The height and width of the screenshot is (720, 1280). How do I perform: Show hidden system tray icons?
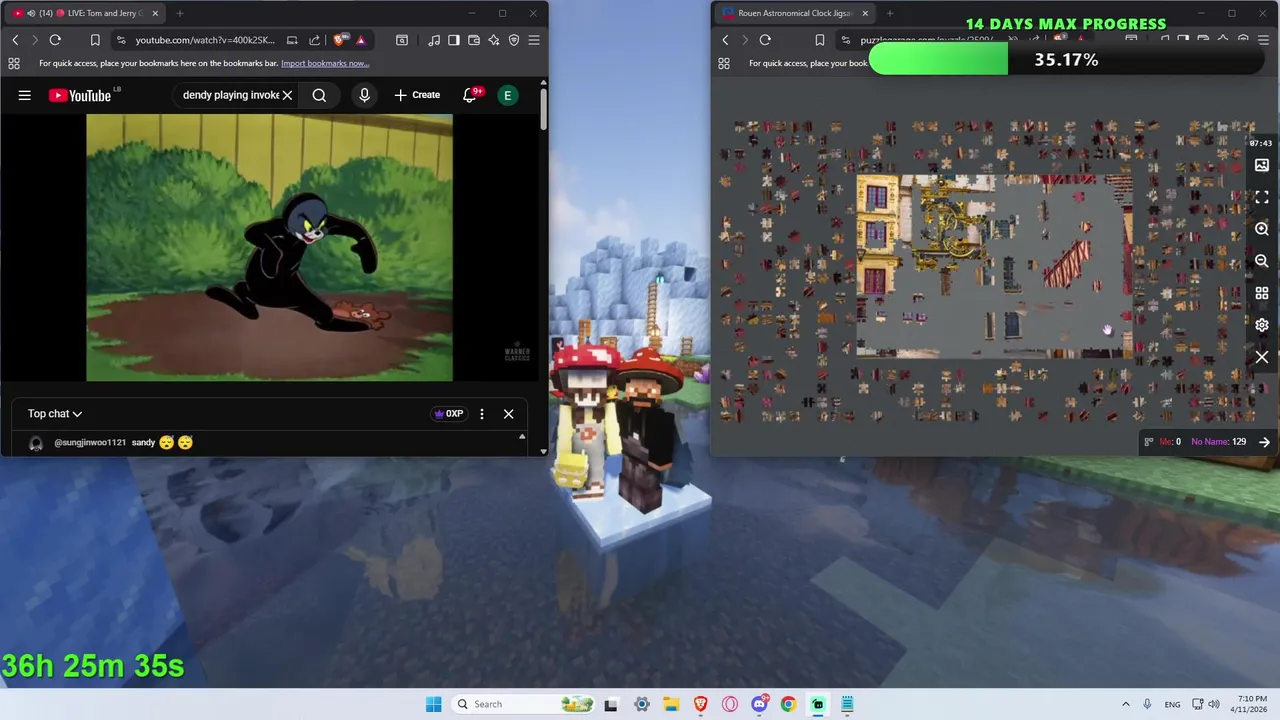click(x=1126, y=704)
